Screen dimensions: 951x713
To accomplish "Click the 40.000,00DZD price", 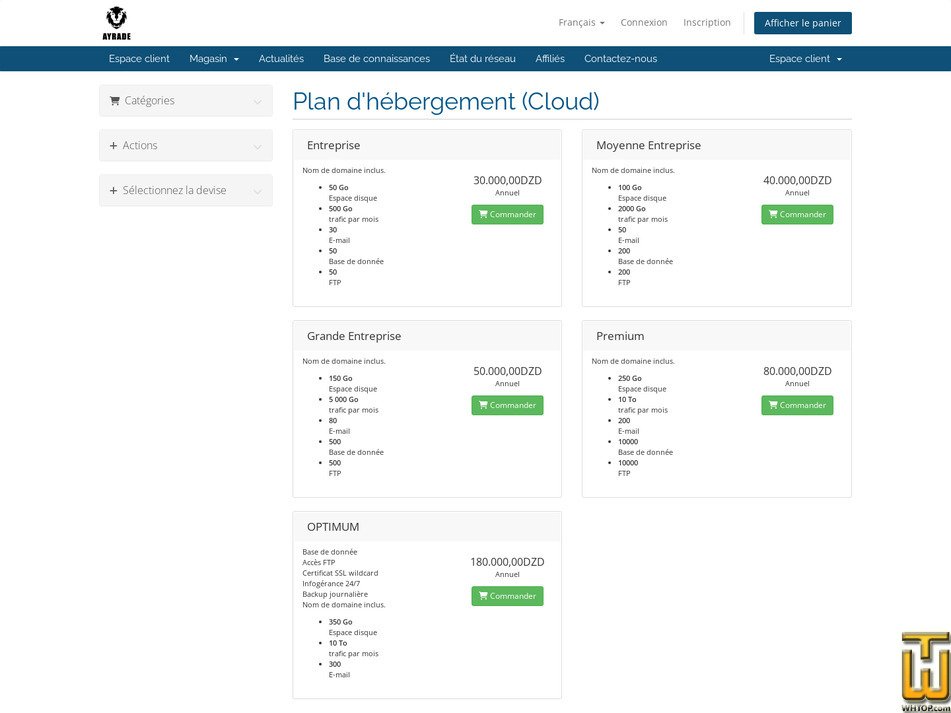I will (798, 180).
